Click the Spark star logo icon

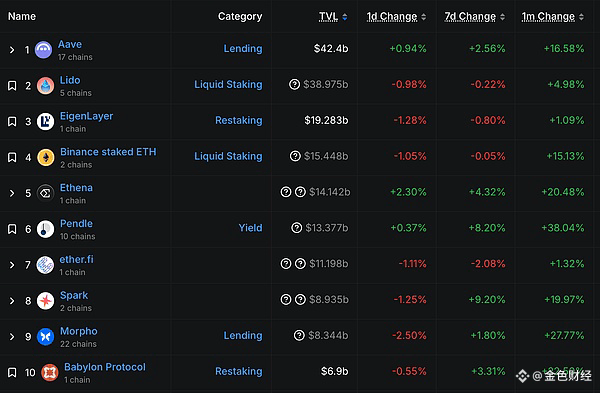point(46,301)
